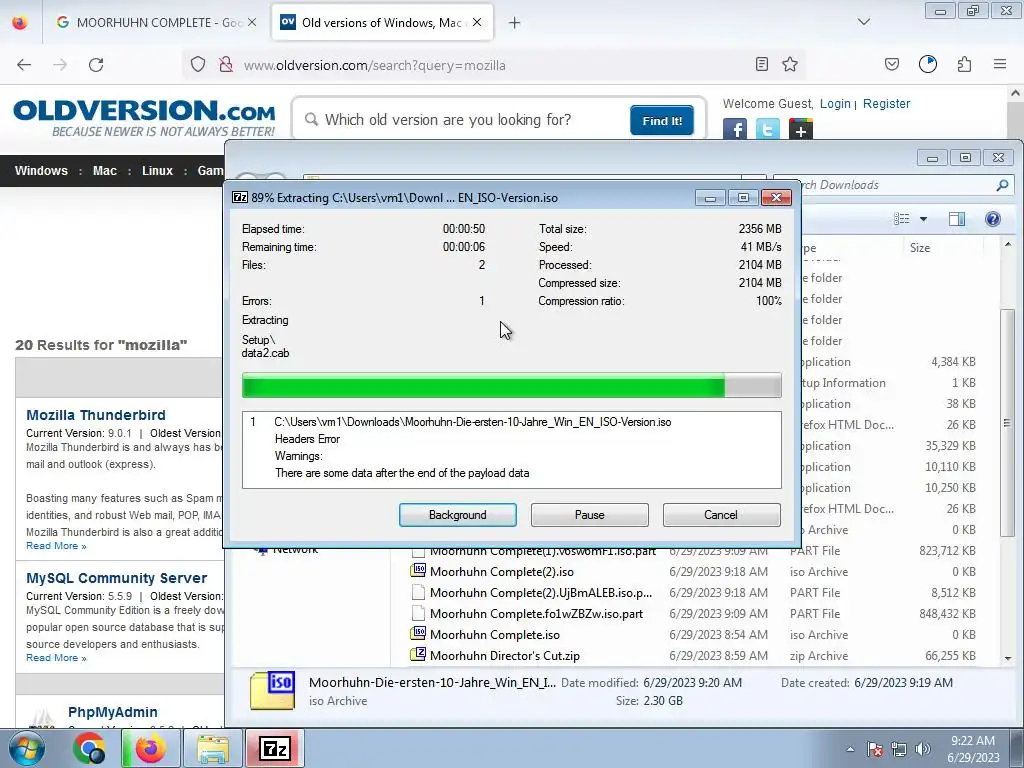
Task: Open the Mac category menu
Action: point(104,170)
